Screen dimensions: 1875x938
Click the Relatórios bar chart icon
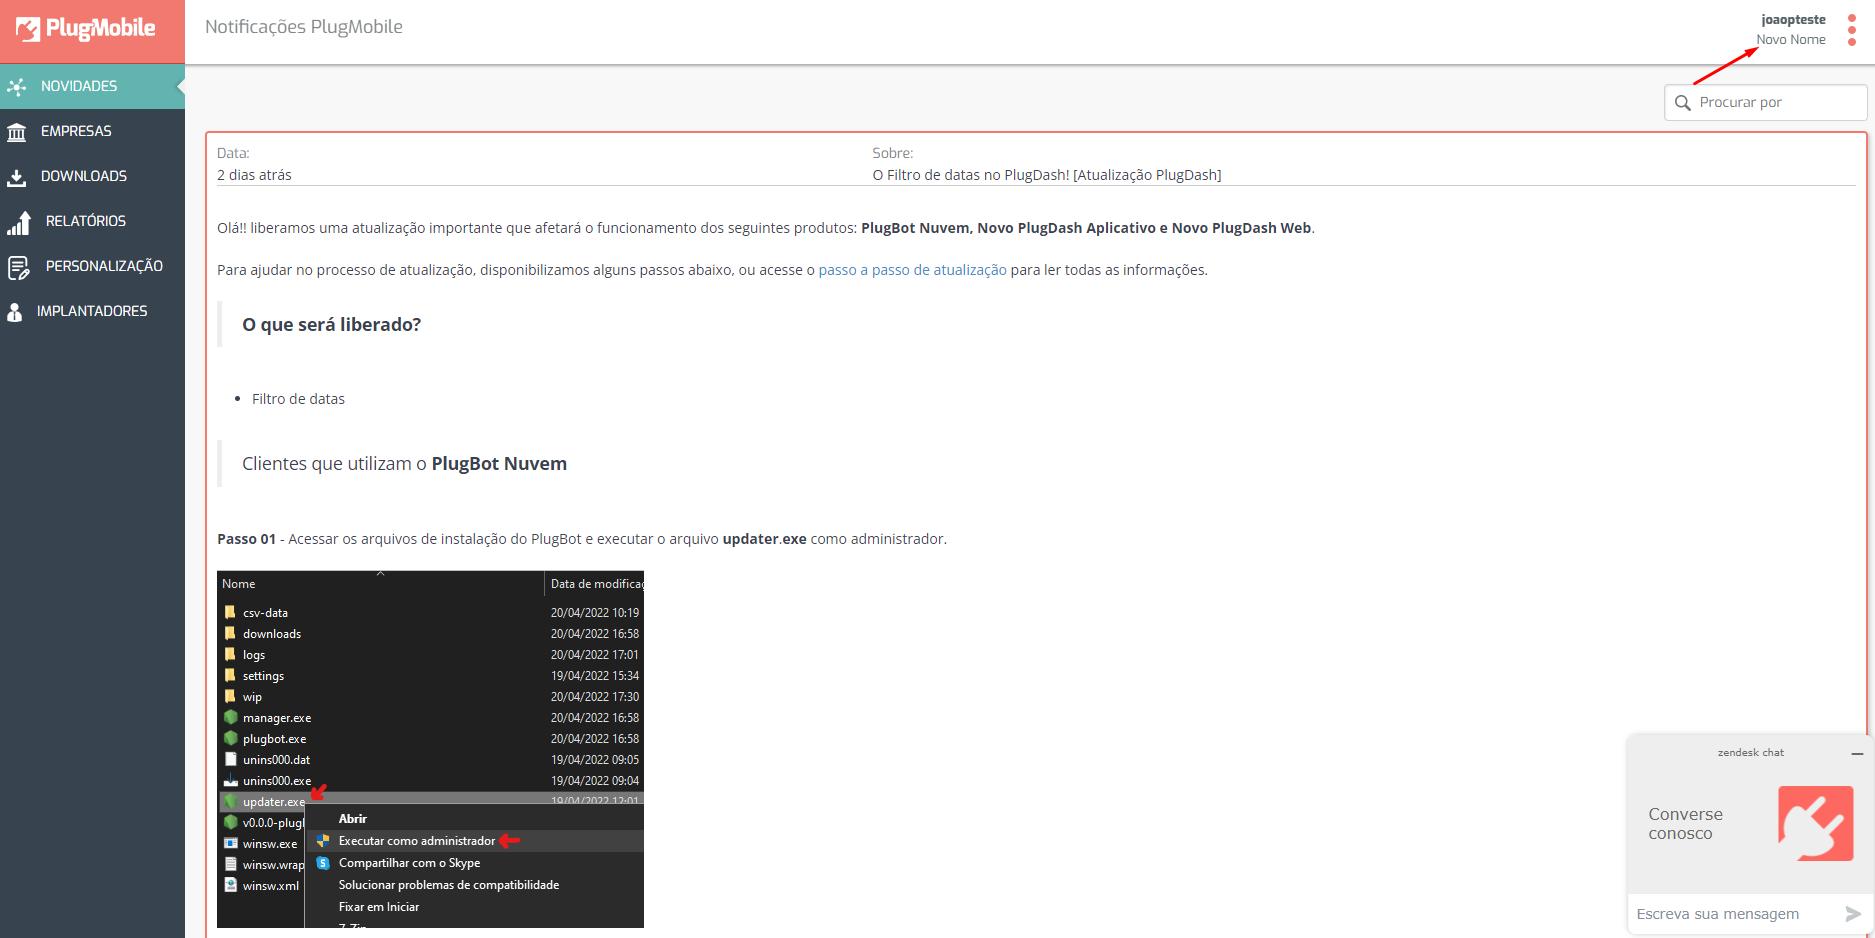click(x=18, y=222)
